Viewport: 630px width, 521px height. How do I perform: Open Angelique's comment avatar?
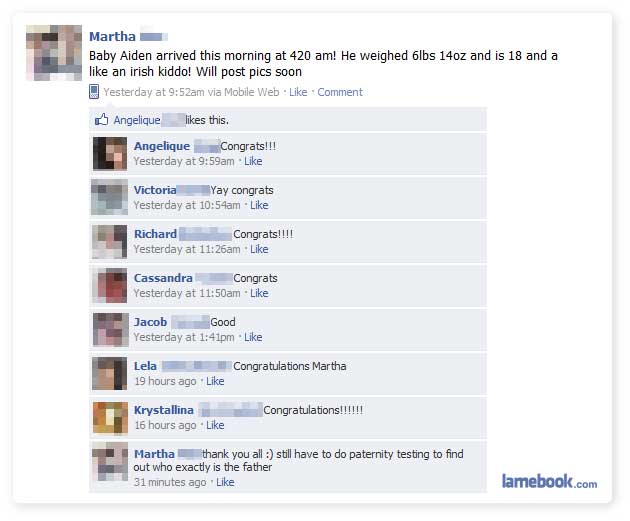[110, 154]
